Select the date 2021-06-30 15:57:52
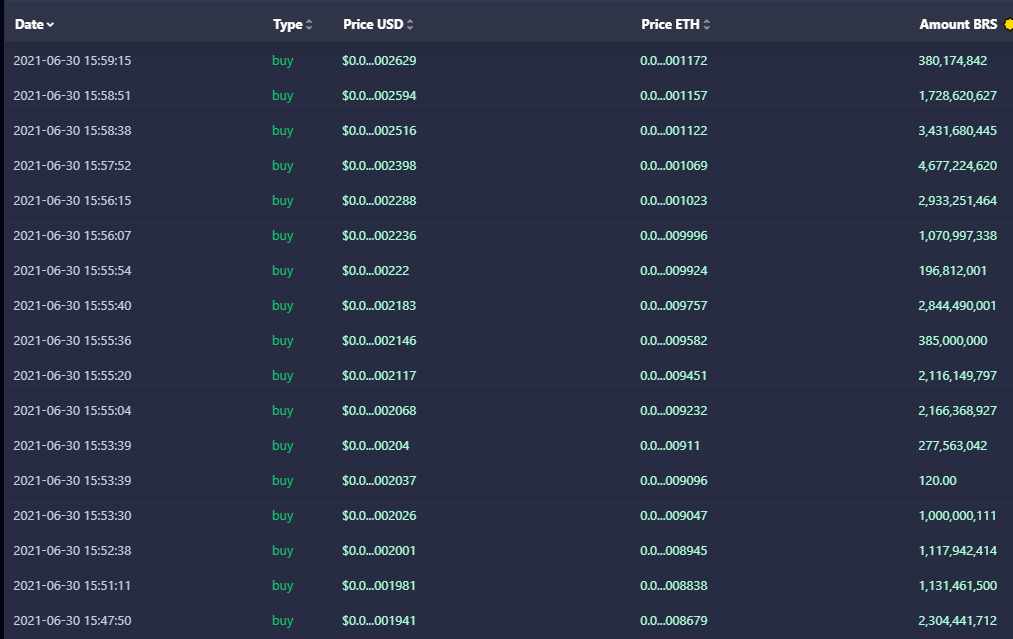The height and width of the screenshot is (639, 1013). tap(72, 165)
